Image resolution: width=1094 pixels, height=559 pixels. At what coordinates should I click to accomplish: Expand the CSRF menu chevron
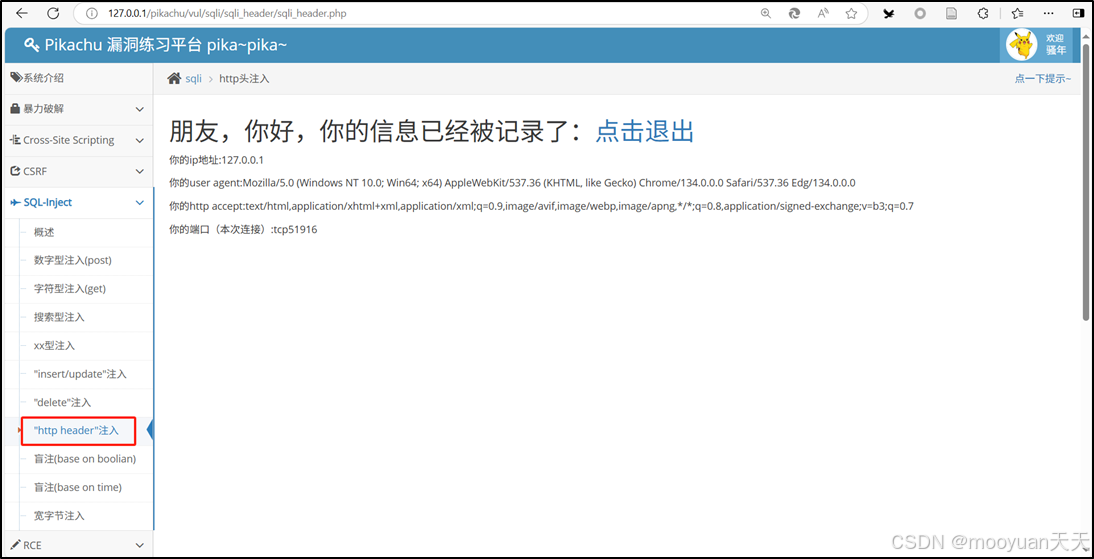[x=140, y=171]
